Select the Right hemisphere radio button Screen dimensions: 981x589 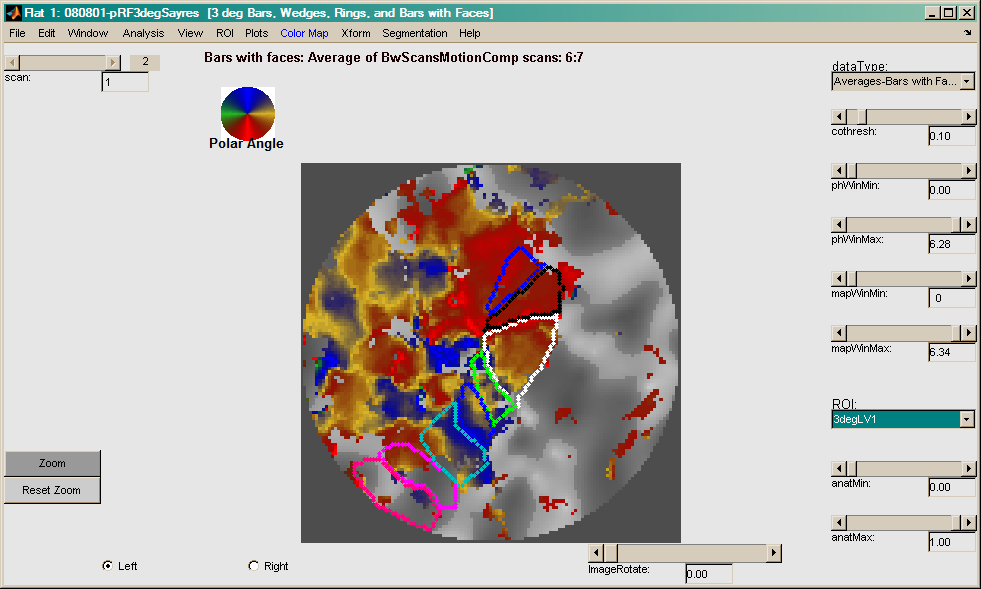click(254, 566)
